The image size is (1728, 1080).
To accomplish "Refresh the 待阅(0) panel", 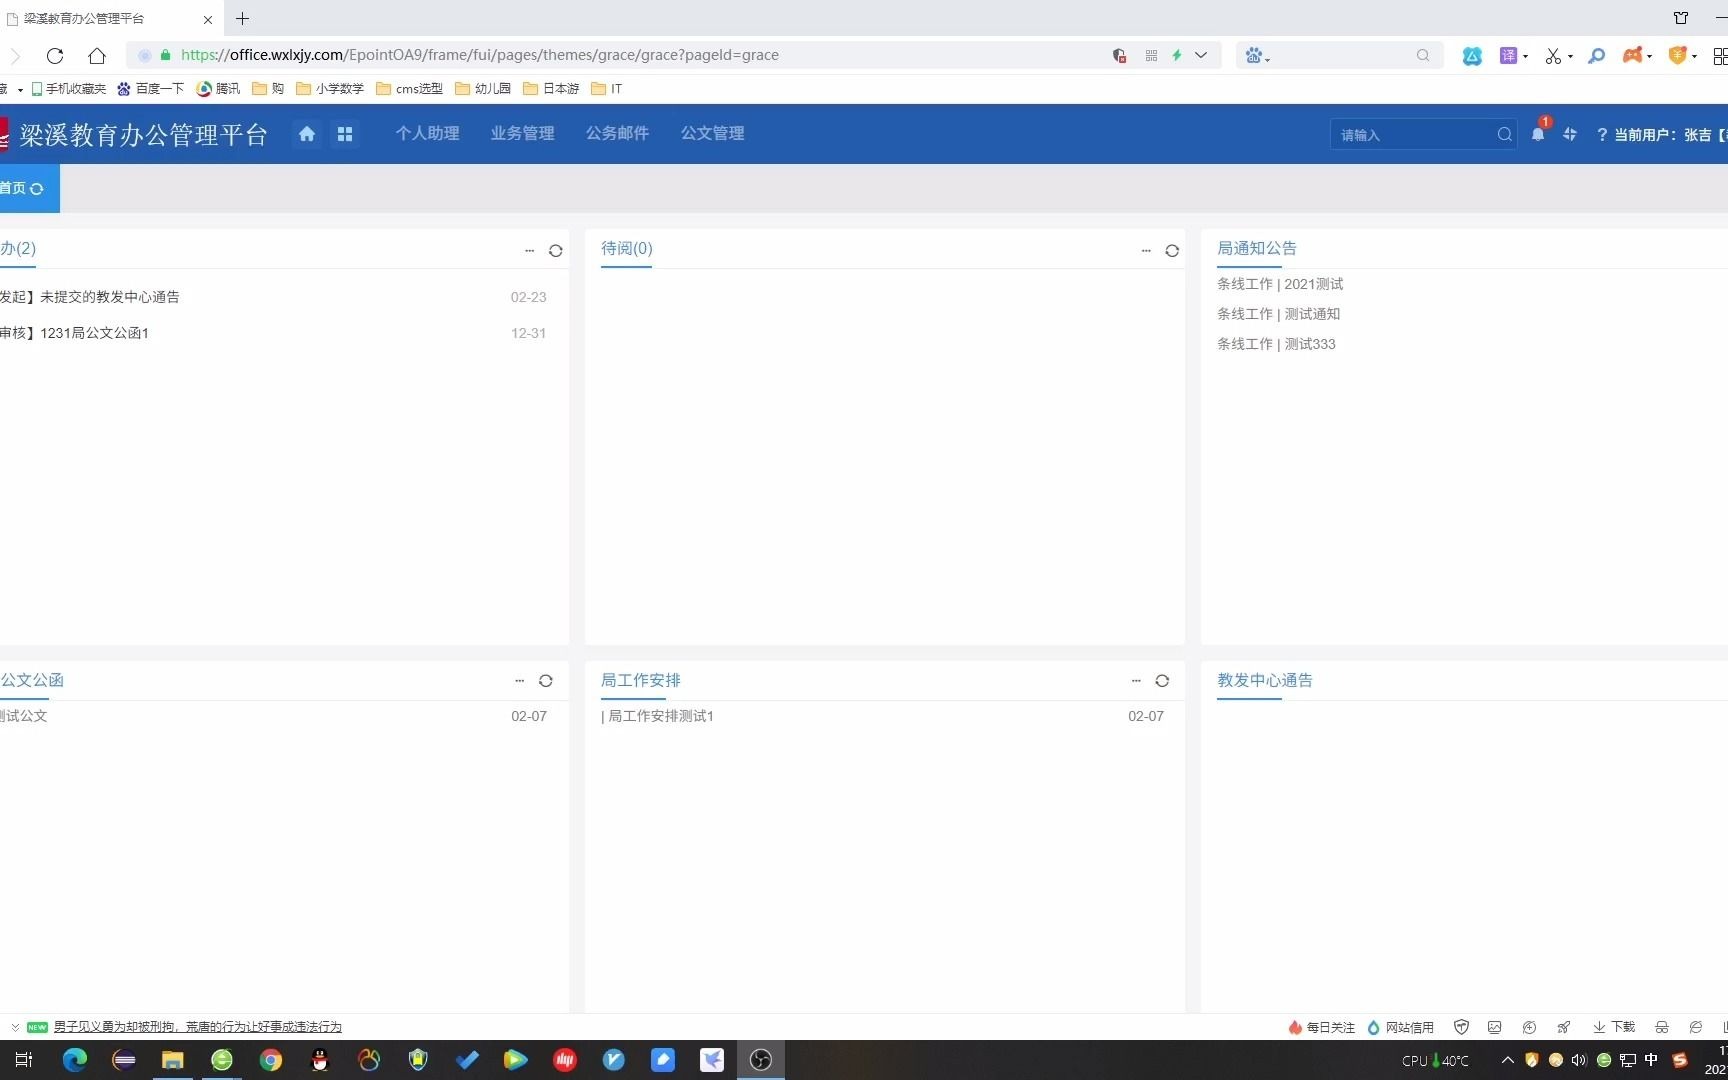I will [x=1172, y=251].
